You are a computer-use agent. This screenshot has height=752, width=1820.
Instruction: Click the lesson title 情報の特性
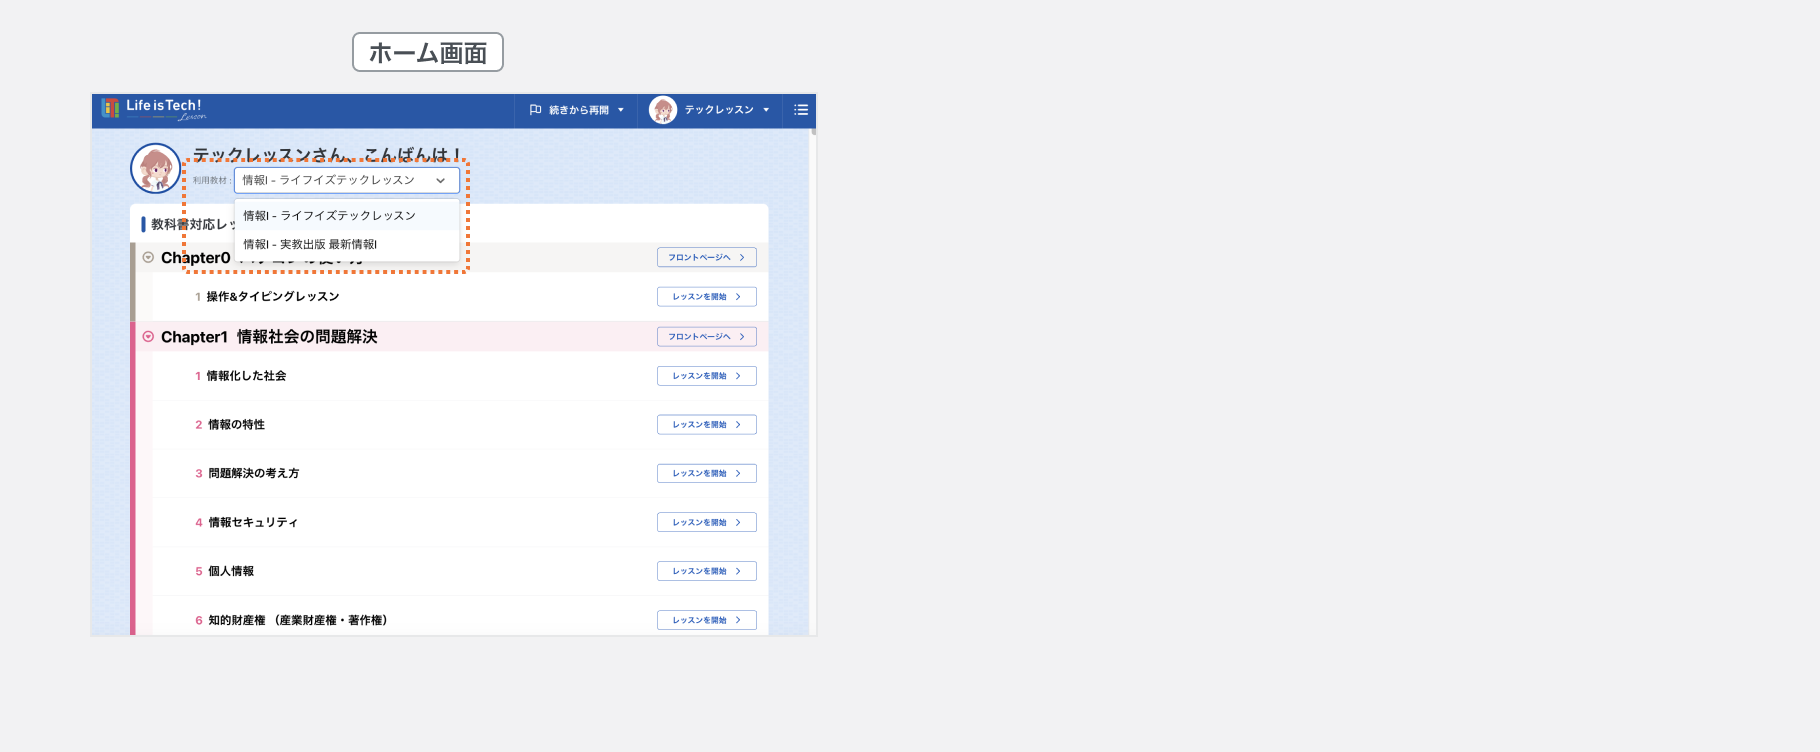236,425
